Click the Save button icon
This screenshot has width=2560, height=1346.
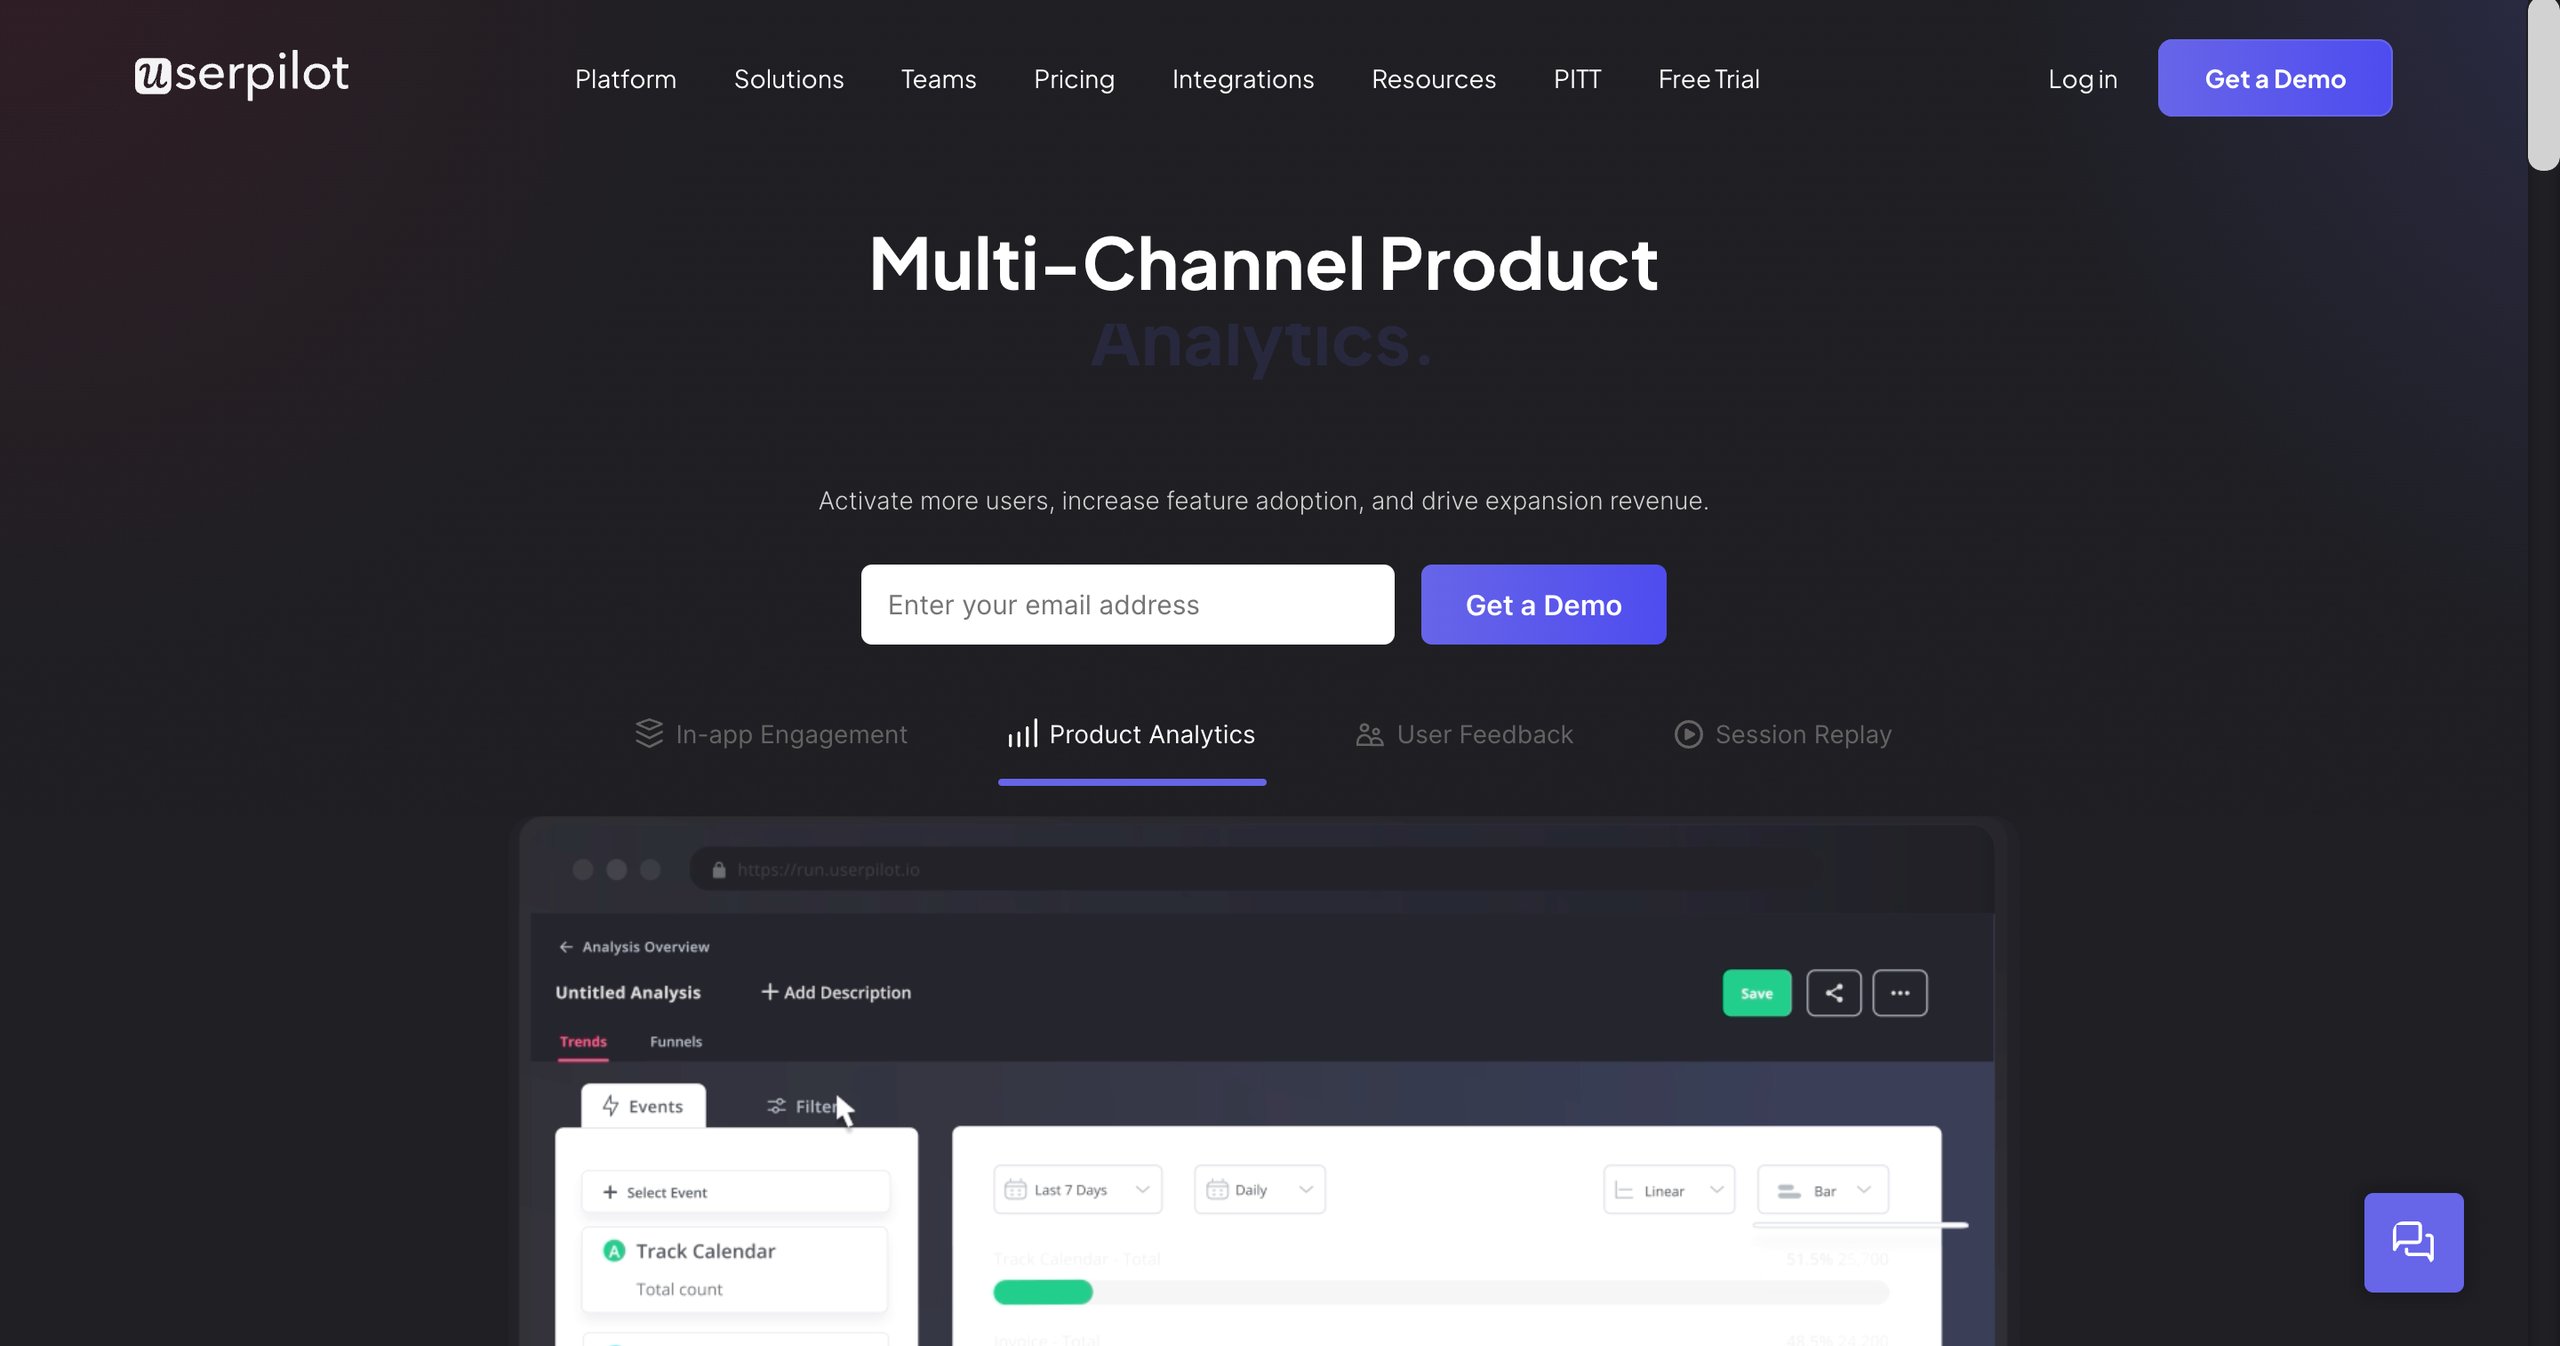pos(1756,994)
